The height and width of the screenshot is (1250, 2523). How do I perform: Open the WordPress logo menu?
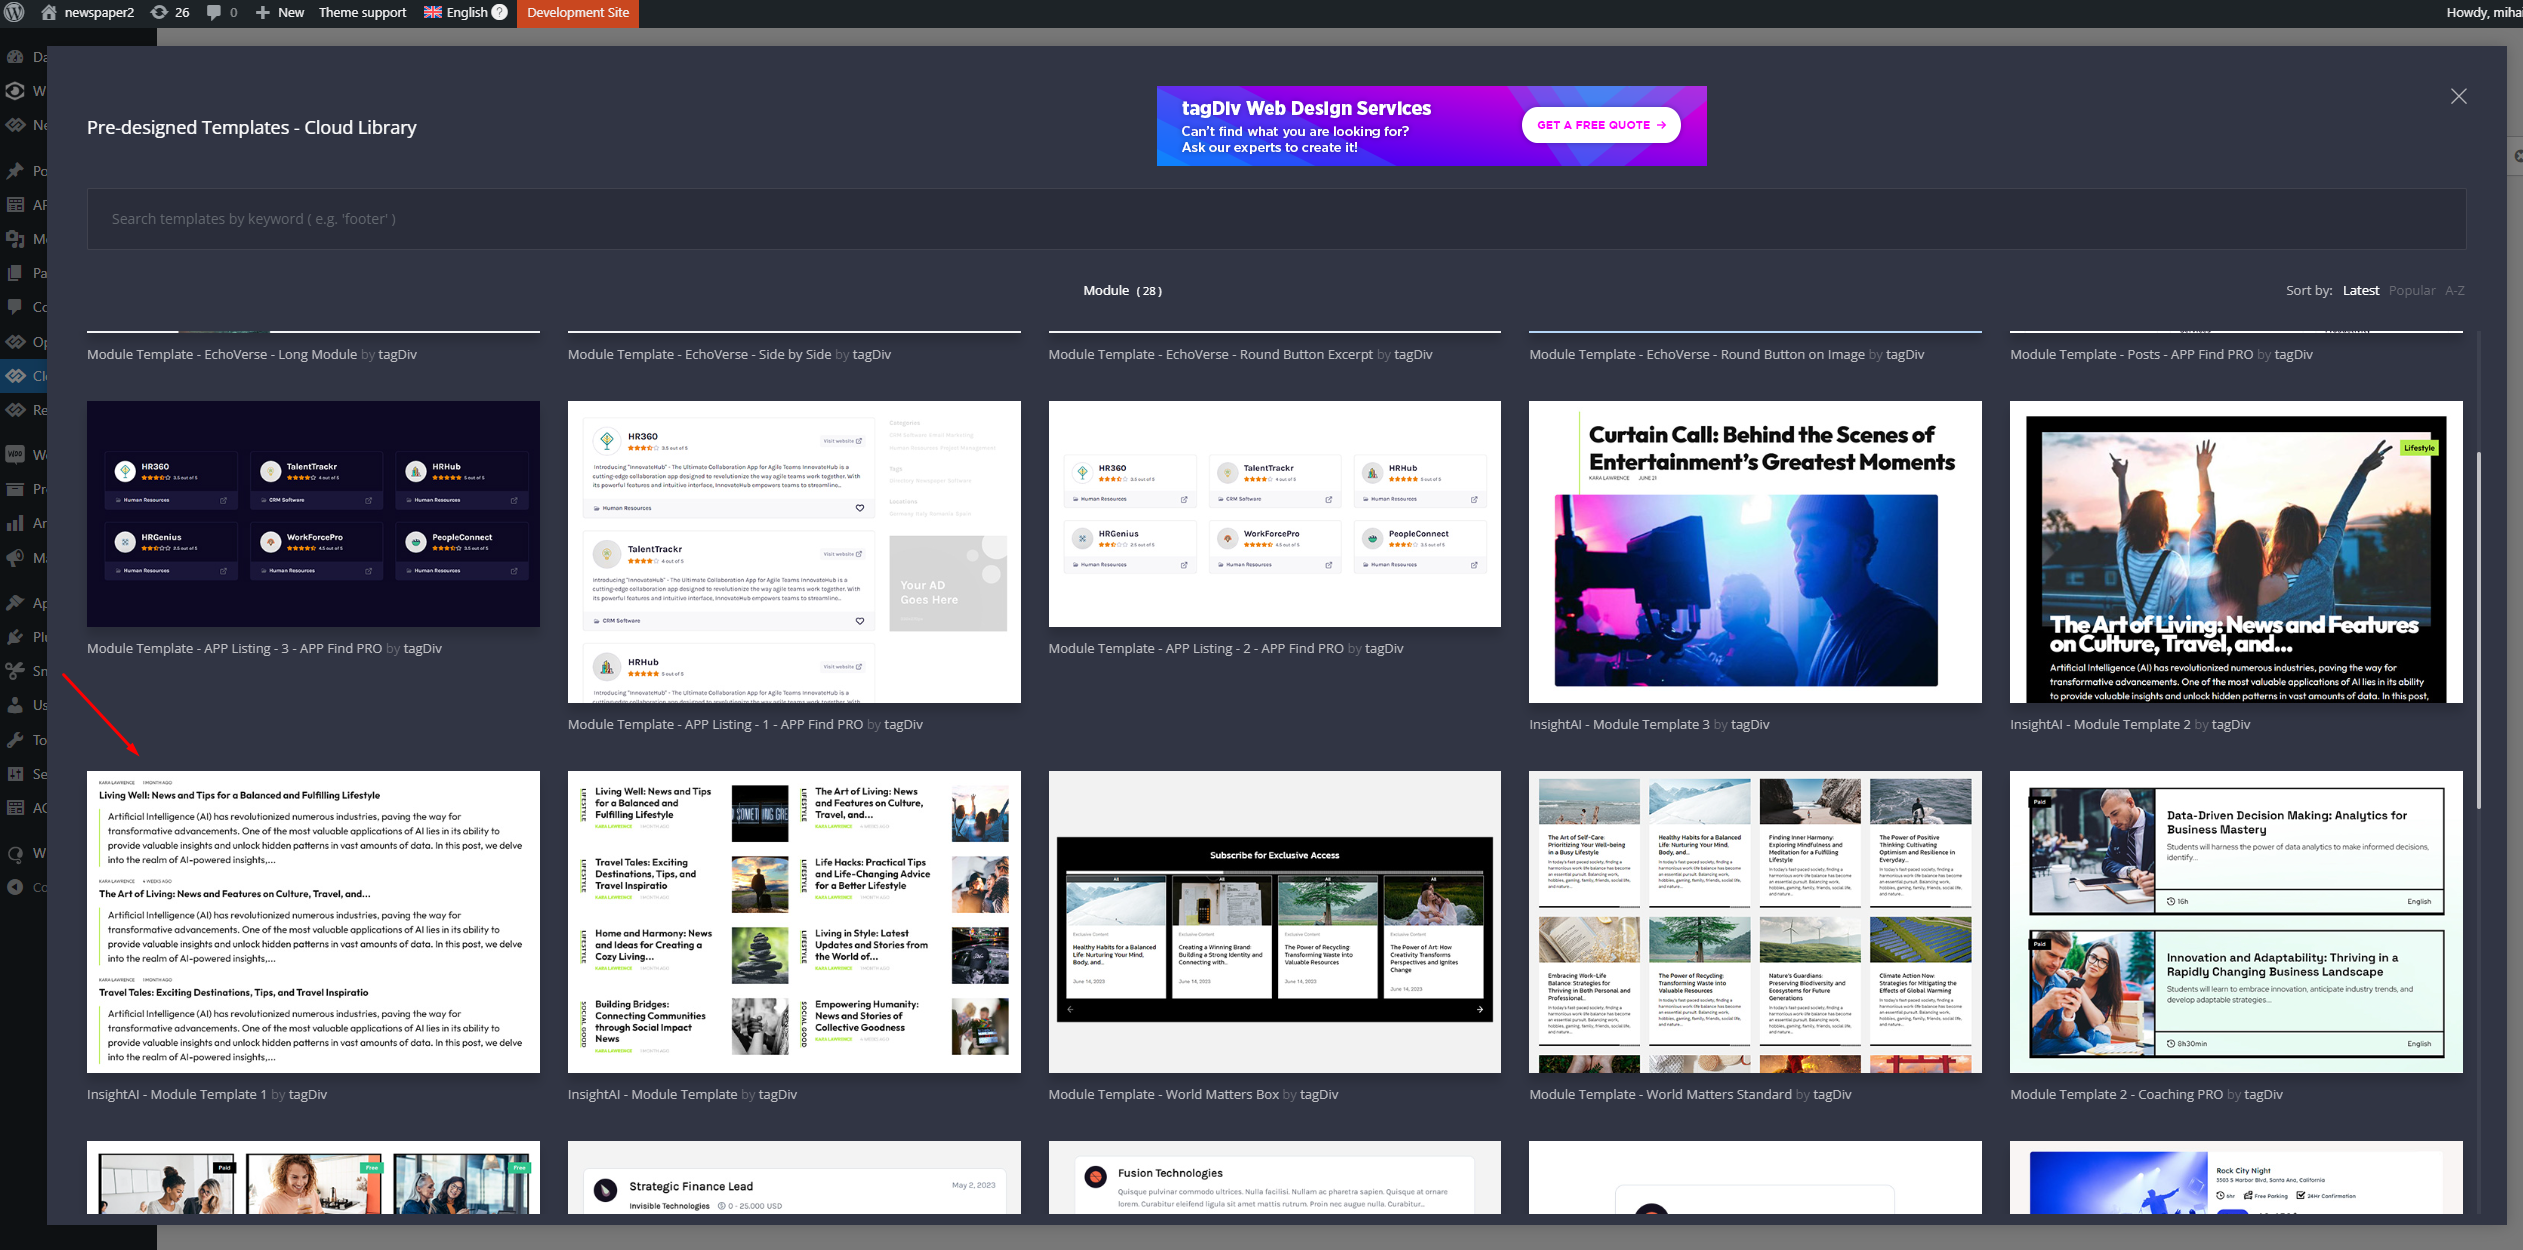click(14, 12)
